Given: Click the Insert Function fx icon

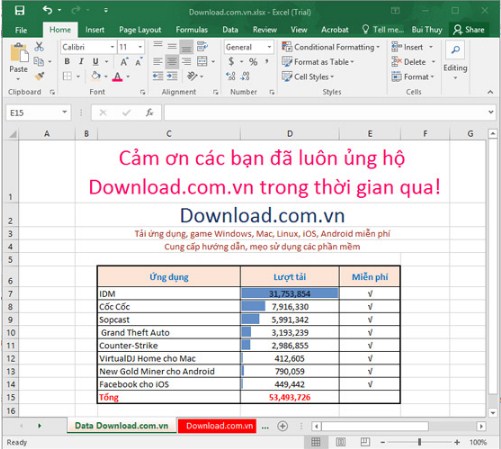Looking at the screenshot, I should pyautogui.click(x=150, y=113).
